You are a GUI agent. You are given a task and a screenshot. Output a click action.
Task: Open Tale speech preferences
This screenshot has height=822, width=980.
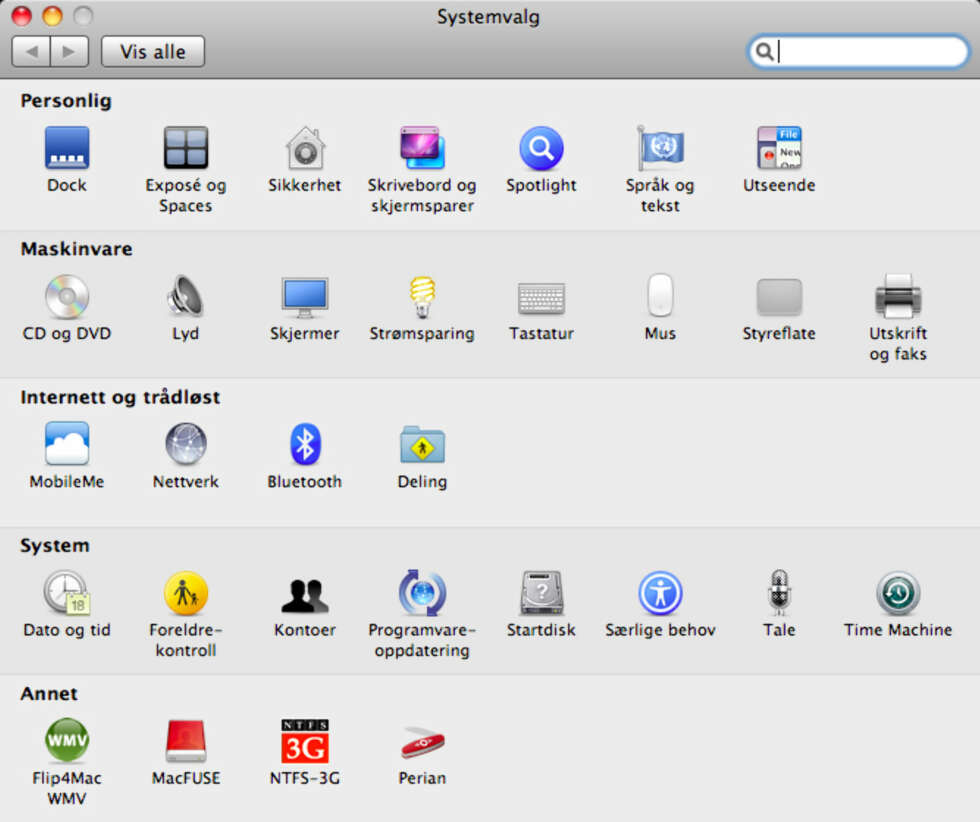click(779, 592)
